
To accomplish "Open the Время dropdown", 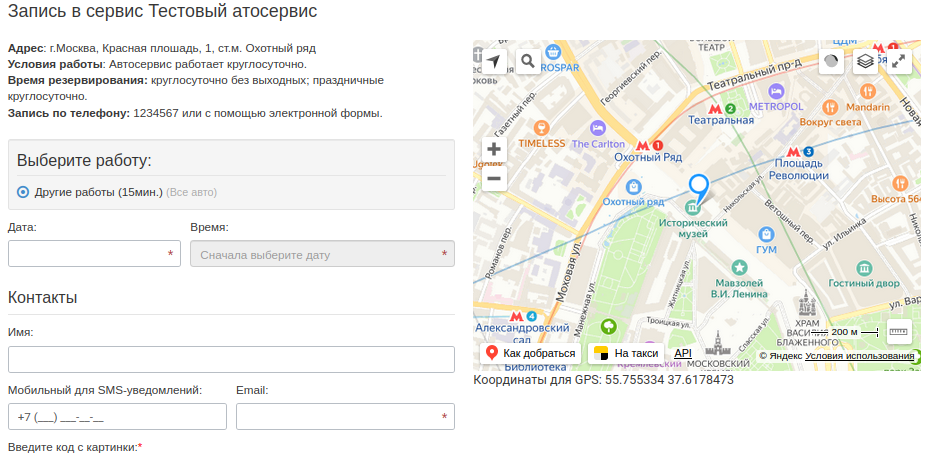I will (322, 253).
